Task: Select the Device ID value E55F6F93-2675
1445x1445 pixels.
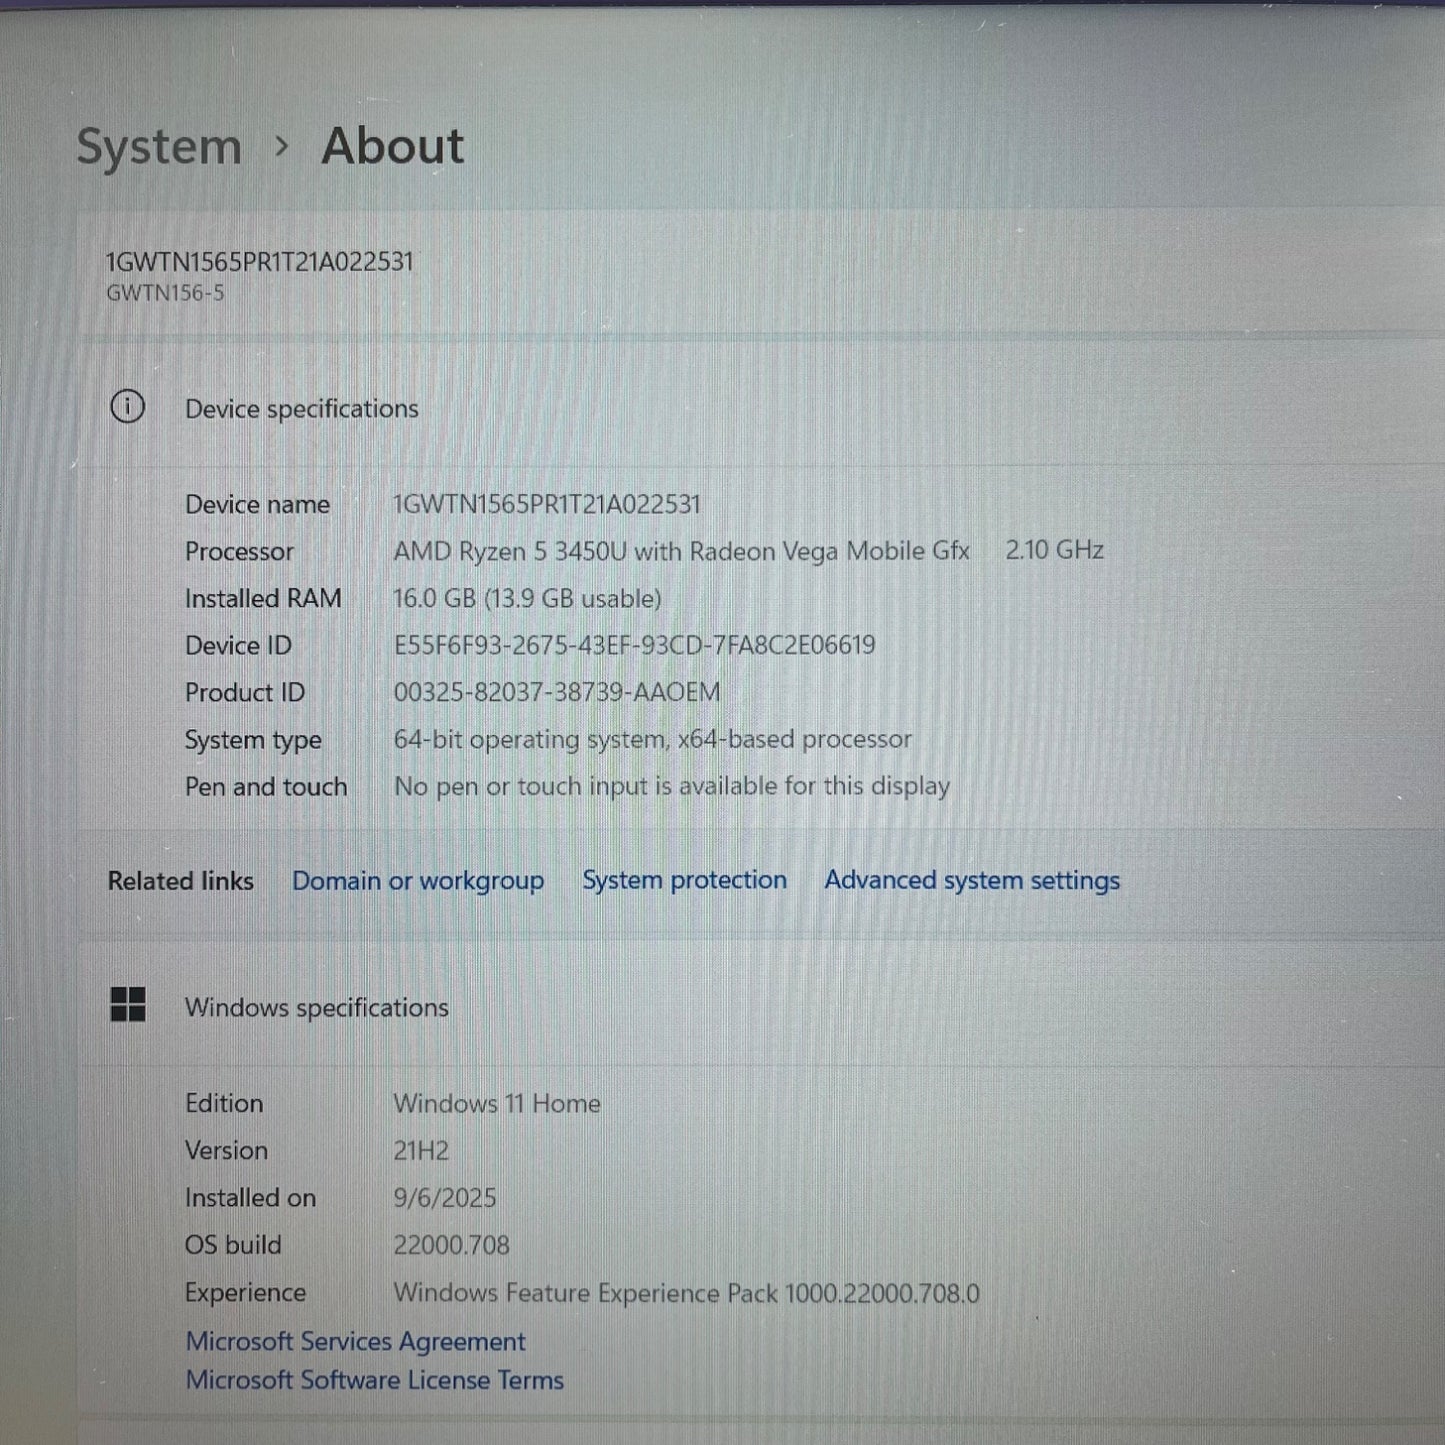Action: [634, 645]
